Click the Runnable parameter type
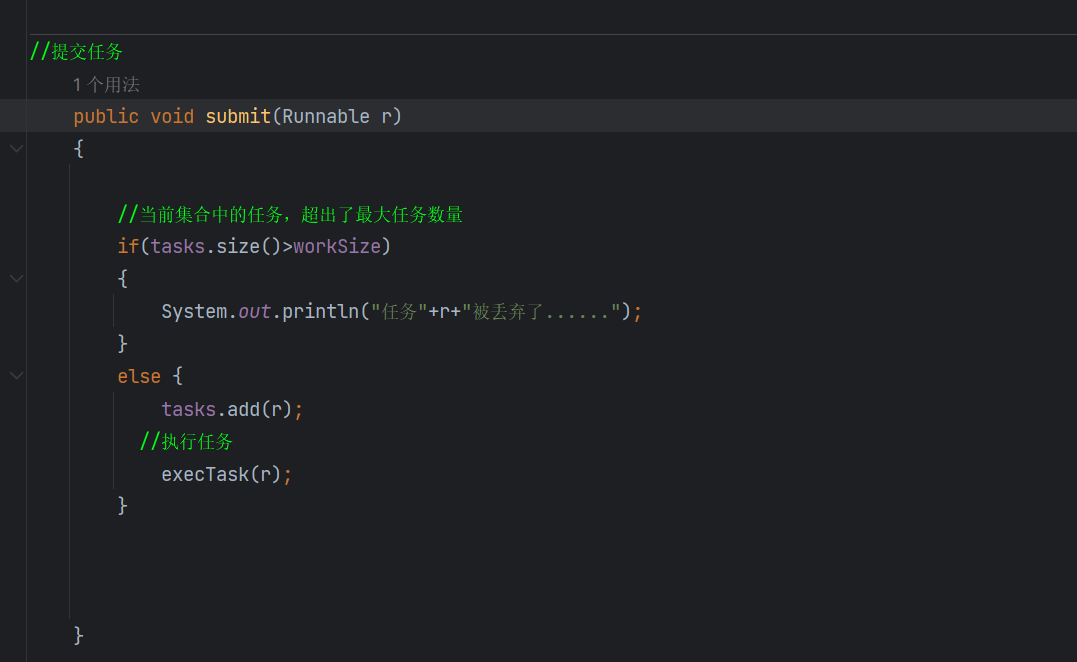The width and height of the screenshot is (1077, 662). coord(326,116)
